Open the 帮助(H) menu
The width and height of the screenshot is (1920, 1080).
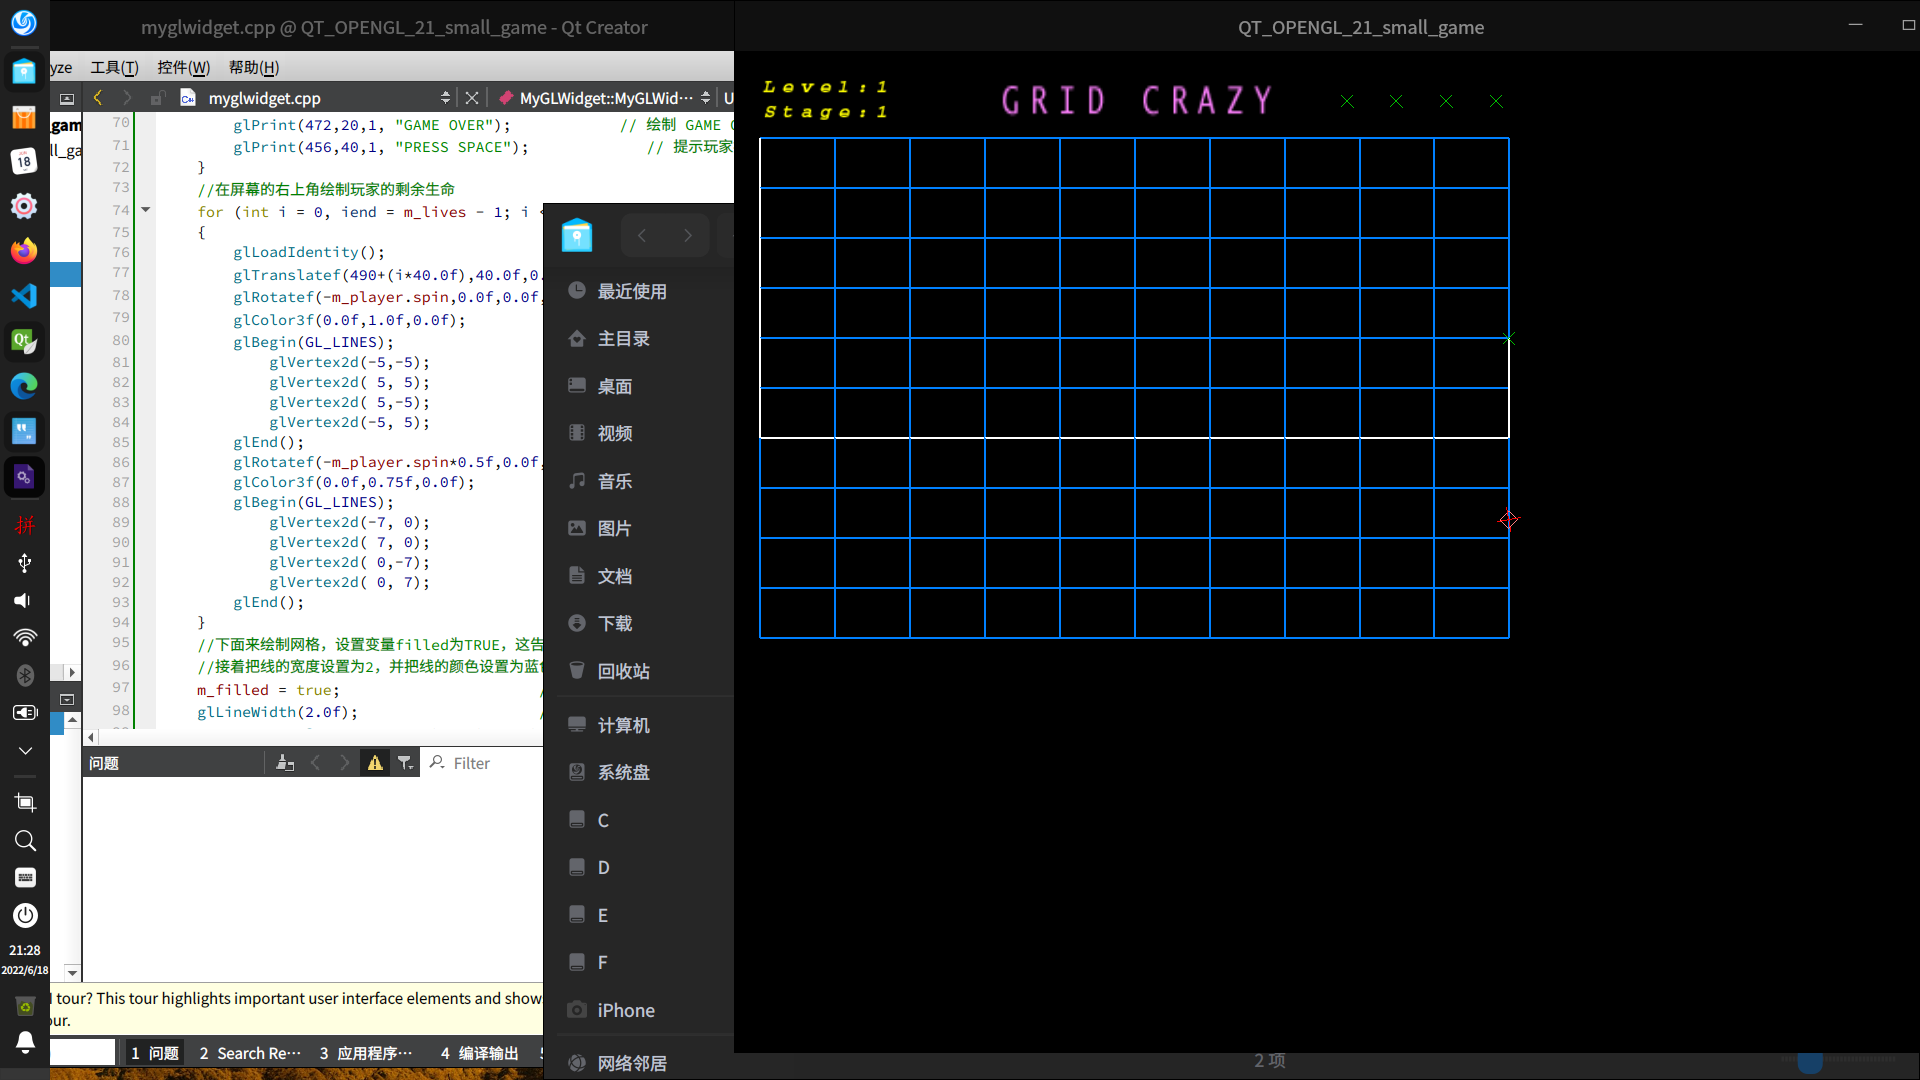[x=254, y=67]
